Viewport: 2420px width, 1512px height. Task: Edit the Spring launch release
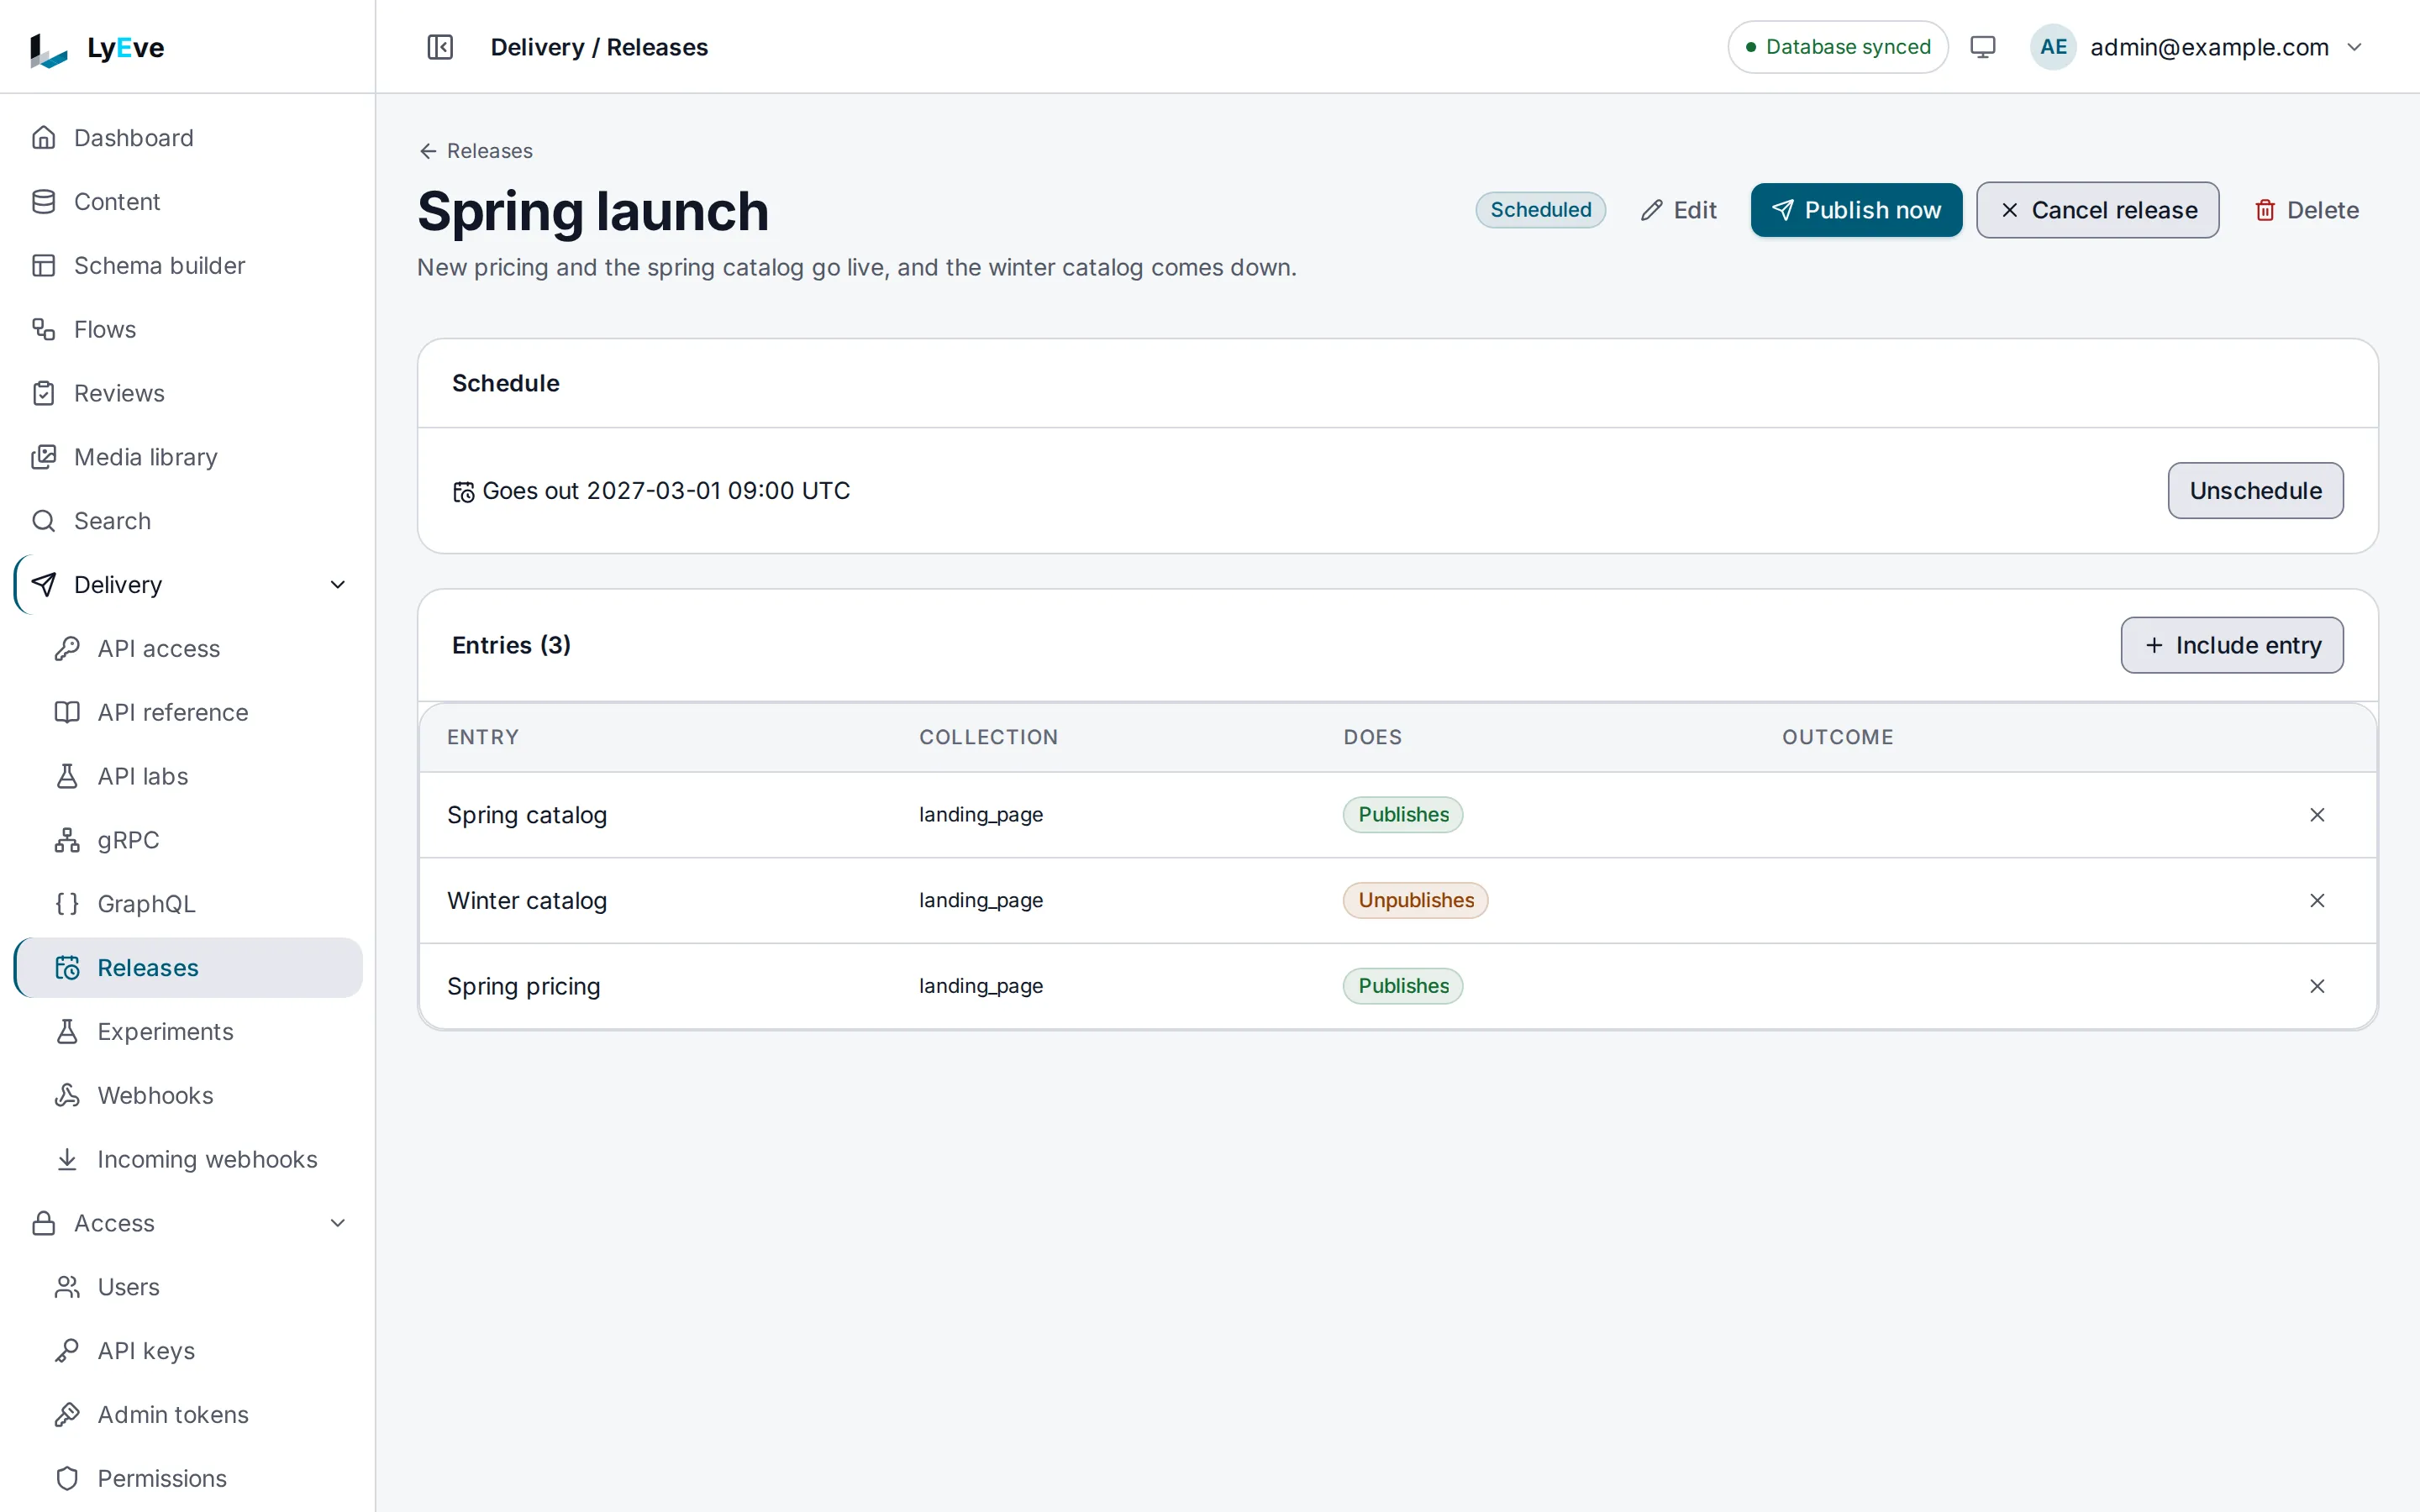click(x=1679, y=210)
